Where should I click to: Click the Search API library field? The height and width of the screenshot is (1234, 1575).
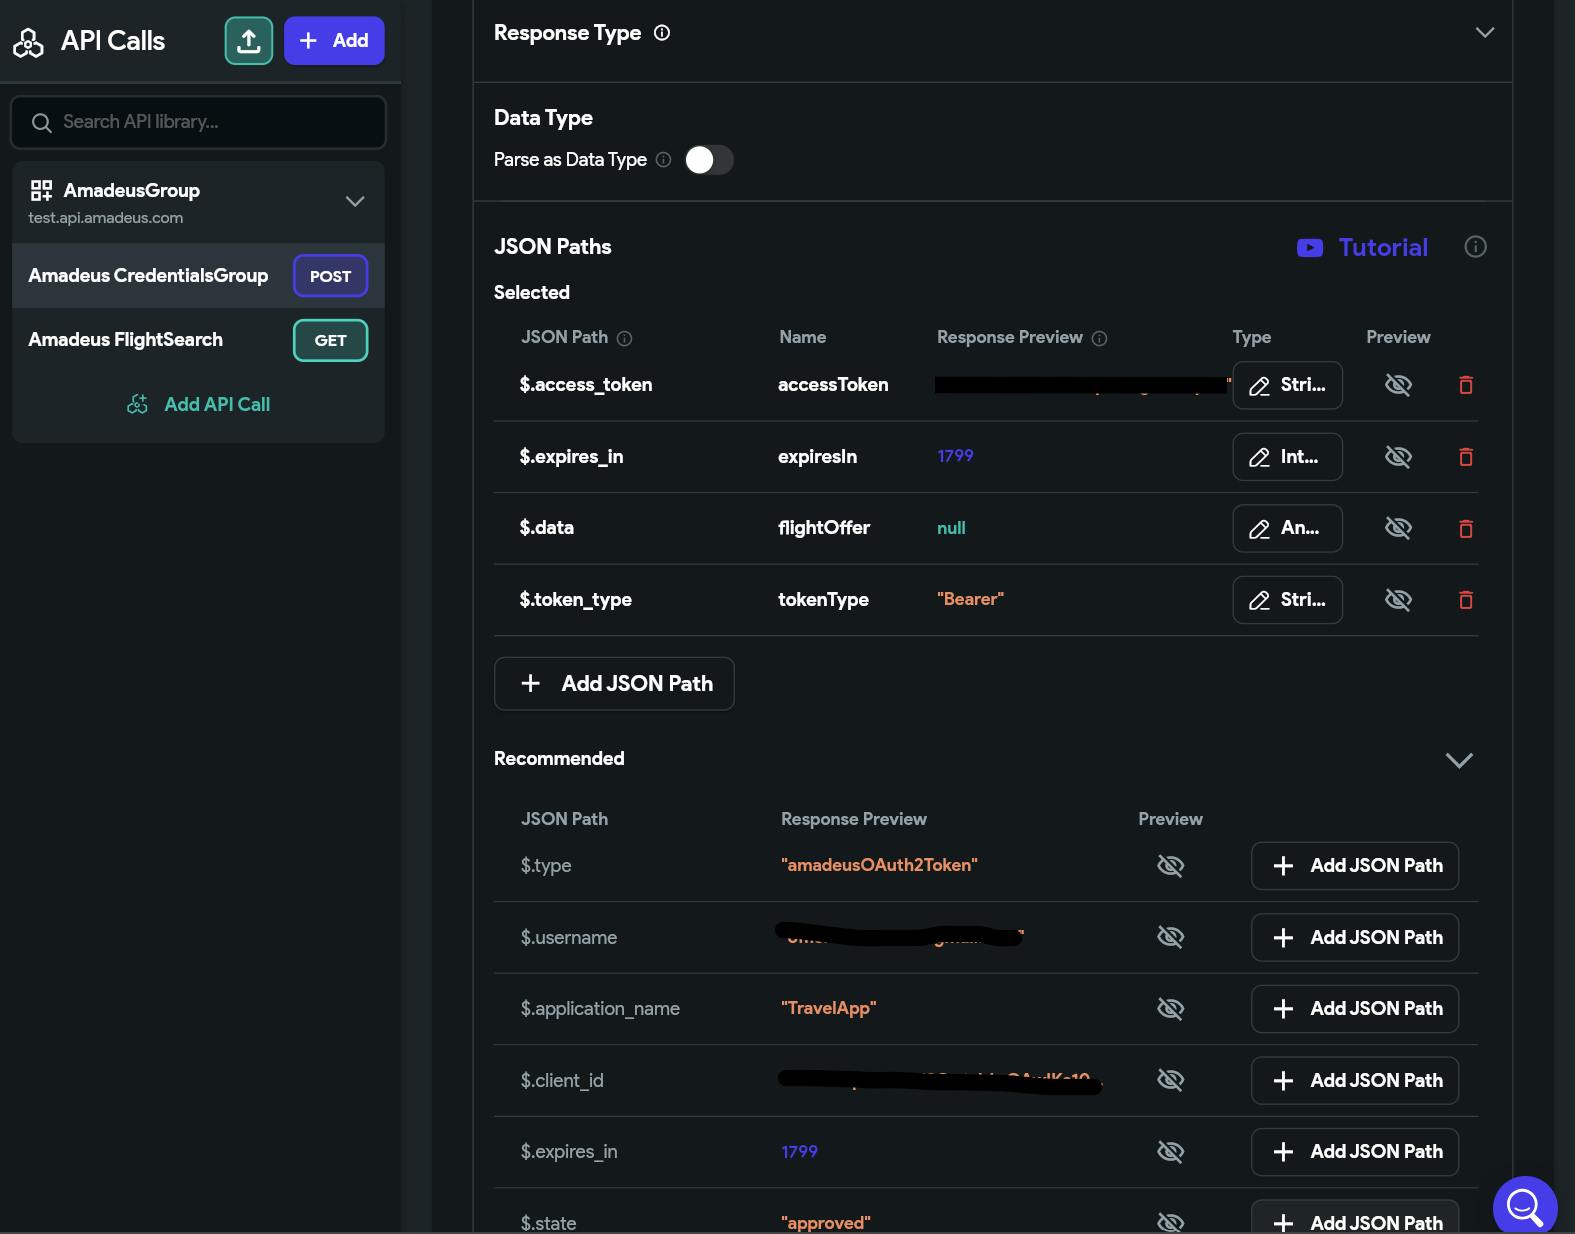[x=198, y=122]
